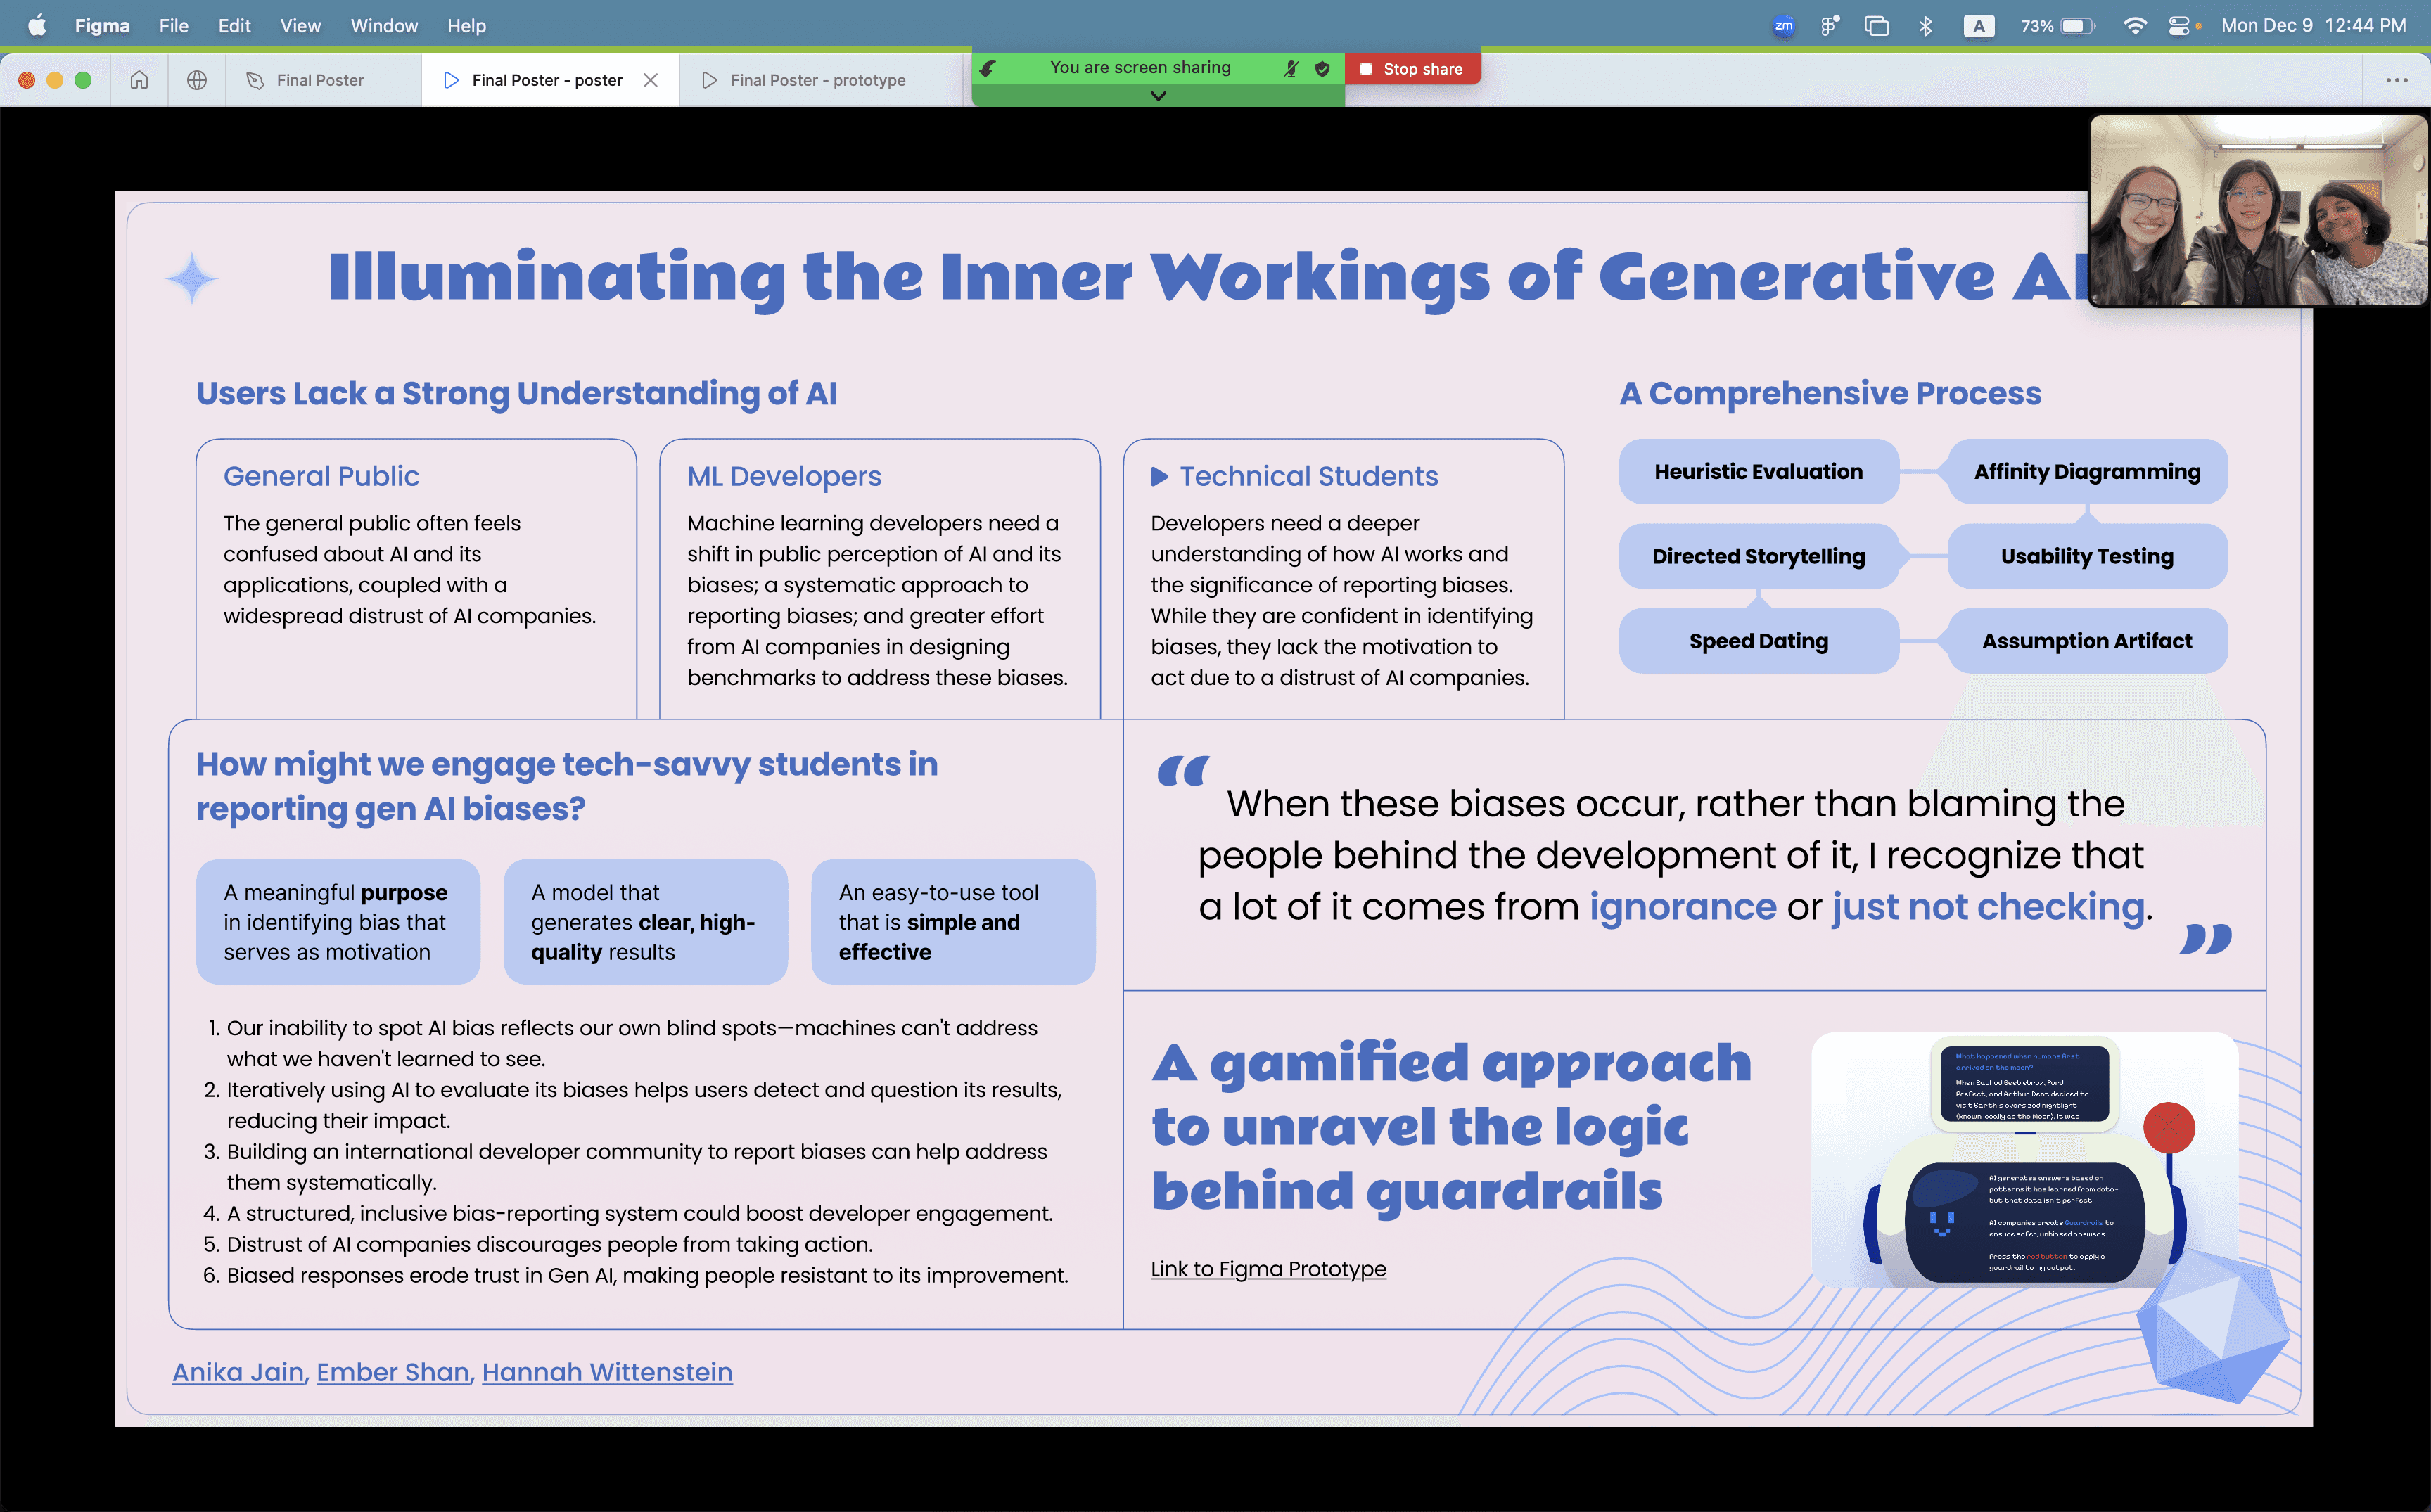The image size is (2431, 1512).
Task: Click the robot prototype preview image
Action: coord(2024,1160)
